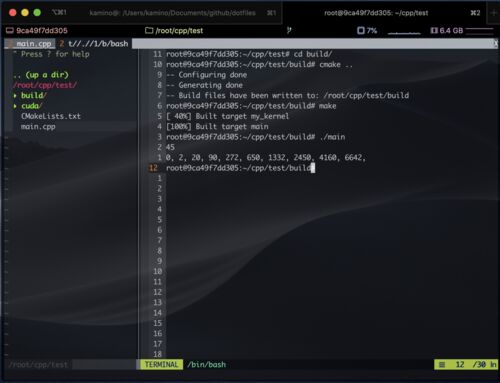
Task: Go up a directory via '.. (up a dir)'
Action: [x=41, y=75]
